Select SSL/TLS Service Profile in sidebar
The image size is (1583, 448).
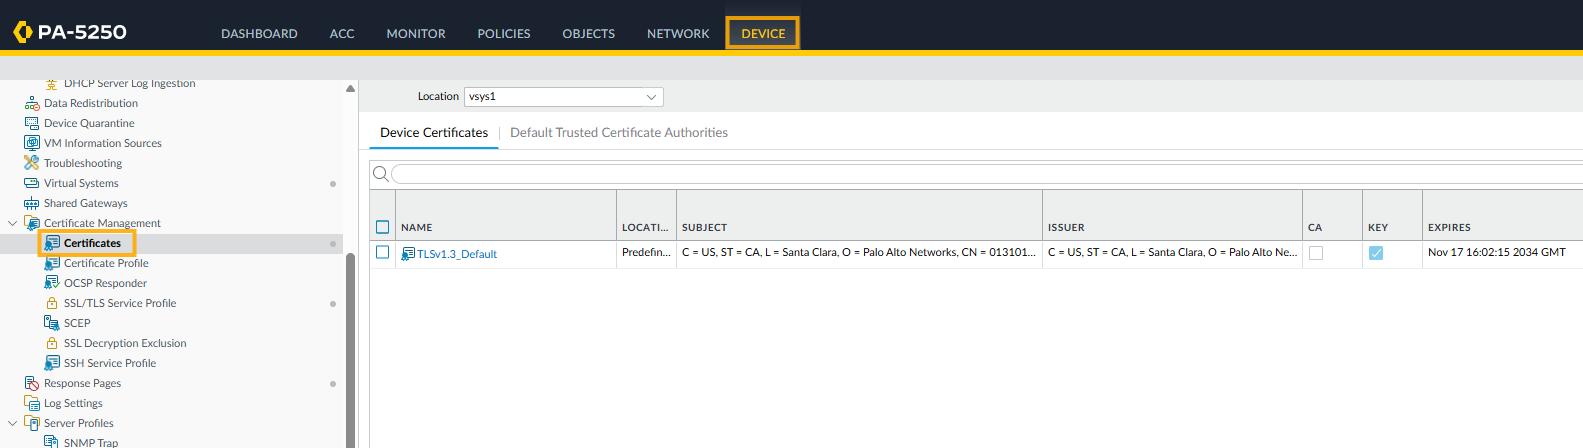coord(120,303)
